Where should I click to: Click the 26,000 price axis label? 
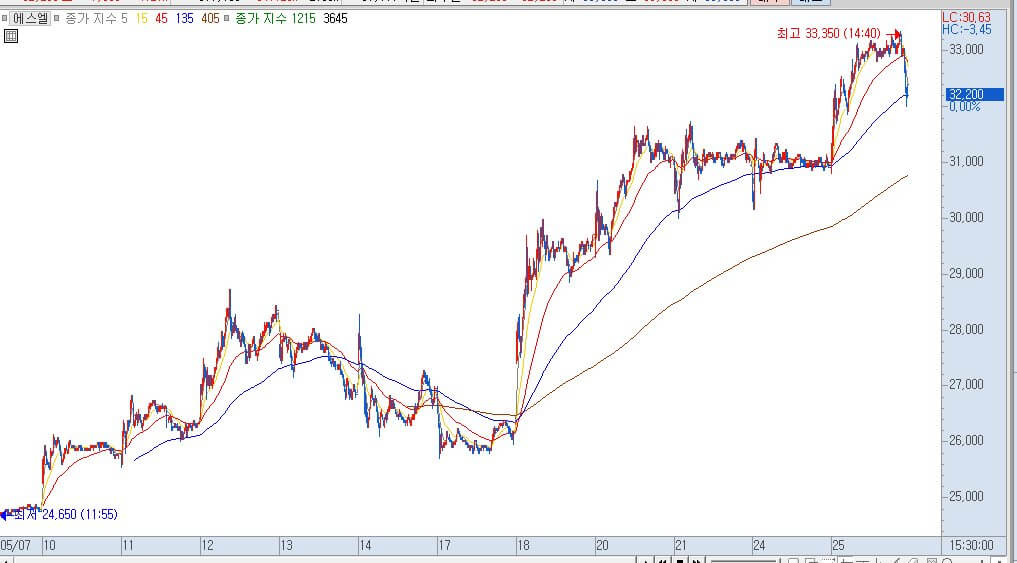pyautogui.click(x=966, y=440)
